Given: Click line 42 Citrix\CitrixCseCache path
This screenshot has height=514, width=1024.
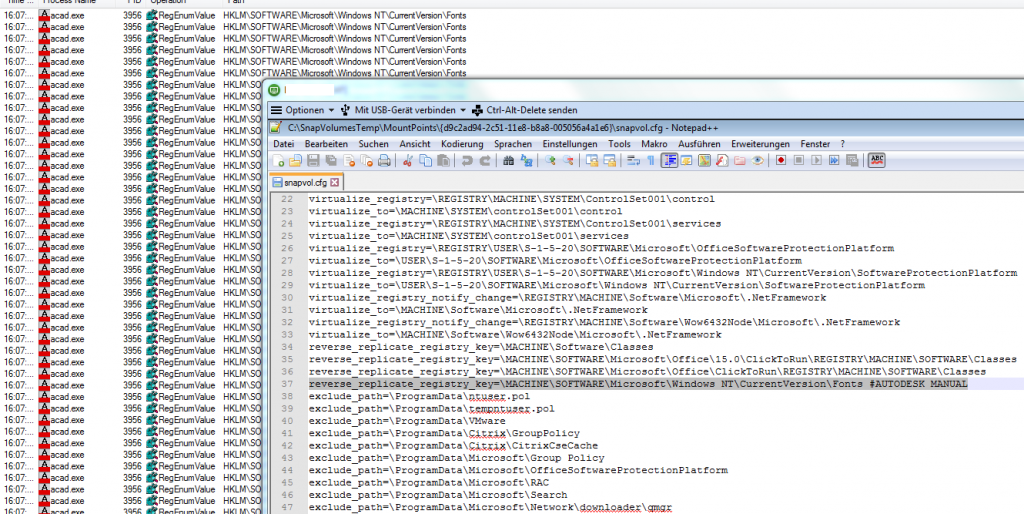Looking at the screenshot, I should pos(453,445).
